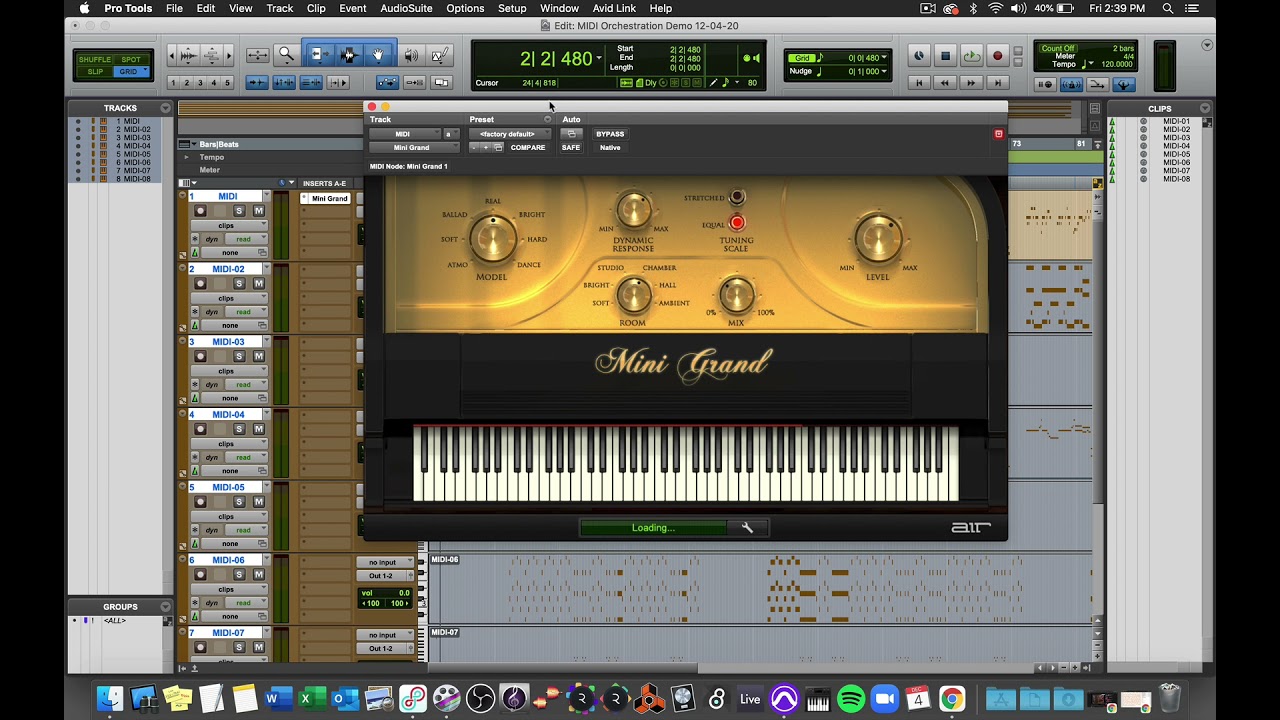Toggle the Wait for Note button
1280x720 pixels.
pyautogui.click(x=1045, y=85)
